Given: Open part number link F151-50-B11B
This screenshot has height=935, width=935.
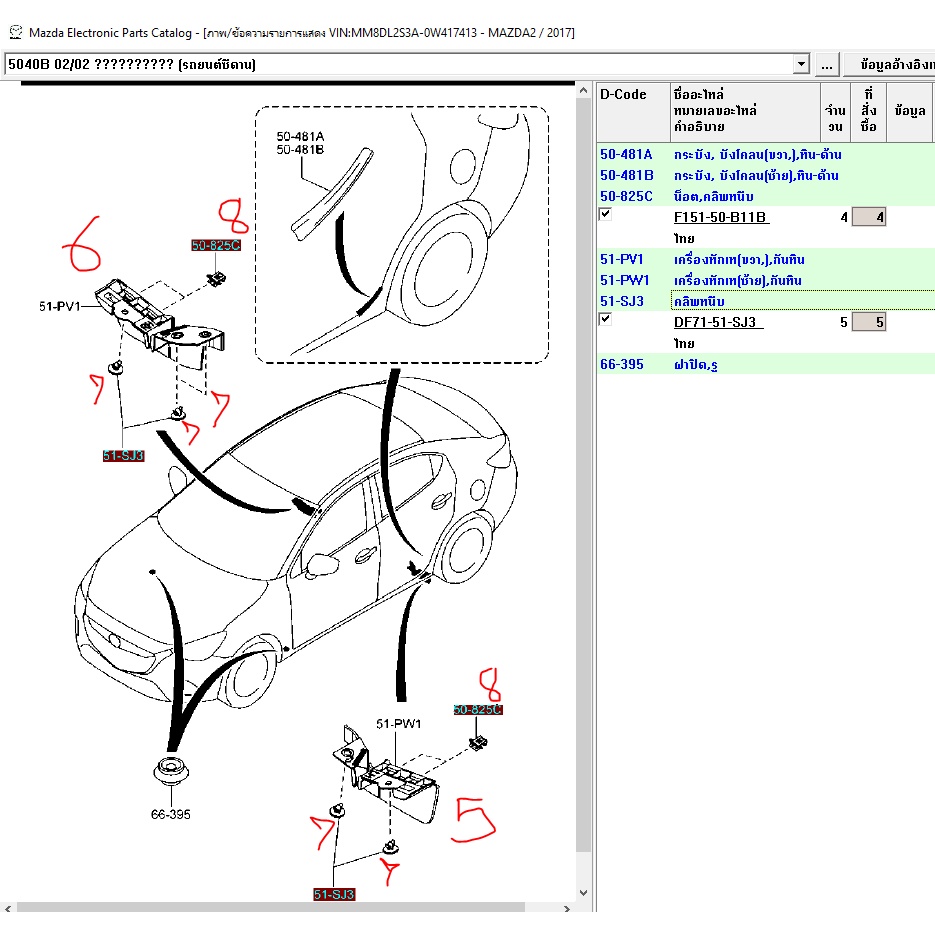Looking at the screenshot, I should coord(720,217).
